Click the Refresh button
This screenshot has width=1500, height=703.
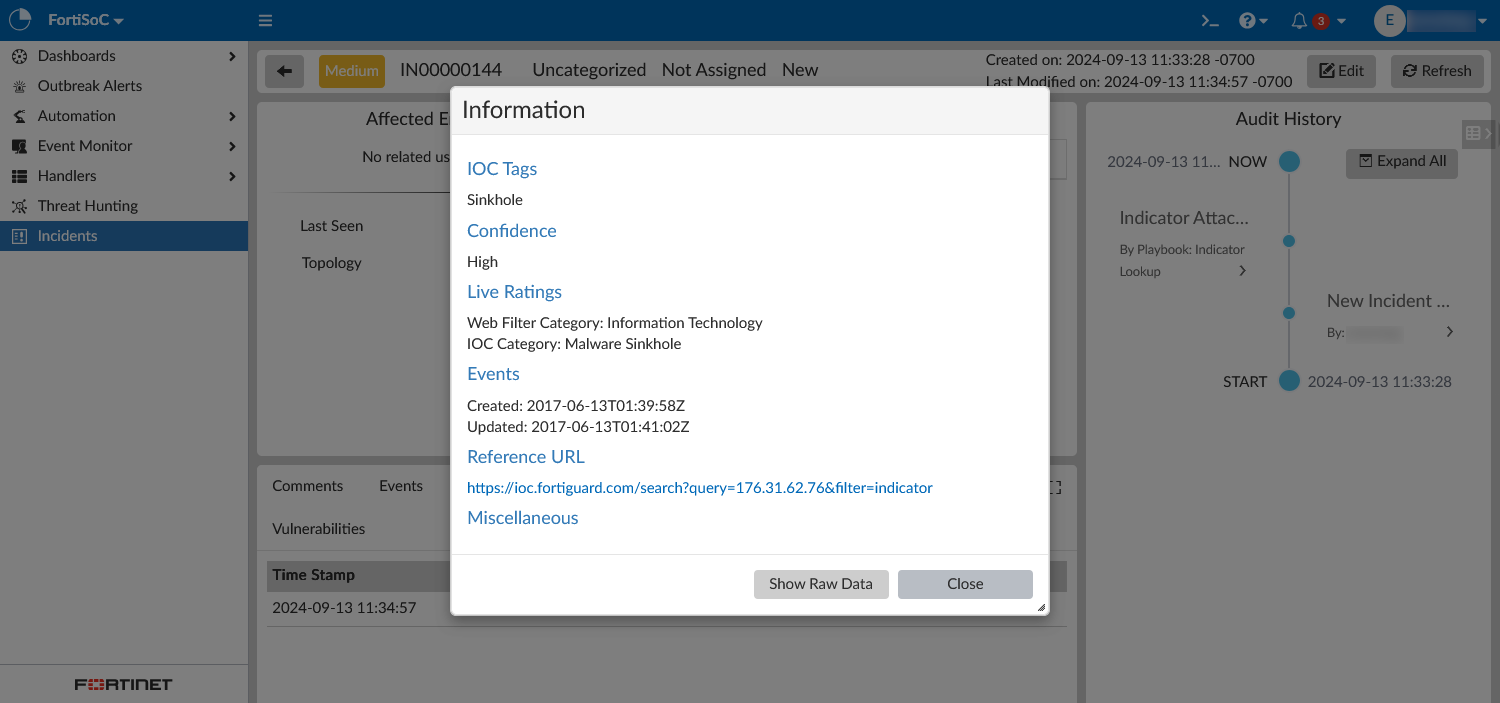pyautogui.click(x=1437, y=71)
